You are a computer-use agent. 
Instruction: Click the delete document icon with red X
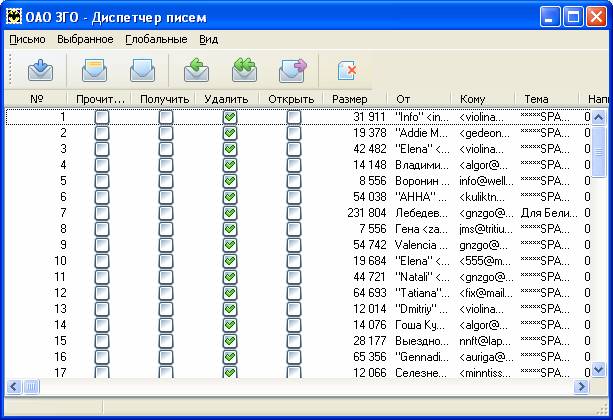coord(347,69)
